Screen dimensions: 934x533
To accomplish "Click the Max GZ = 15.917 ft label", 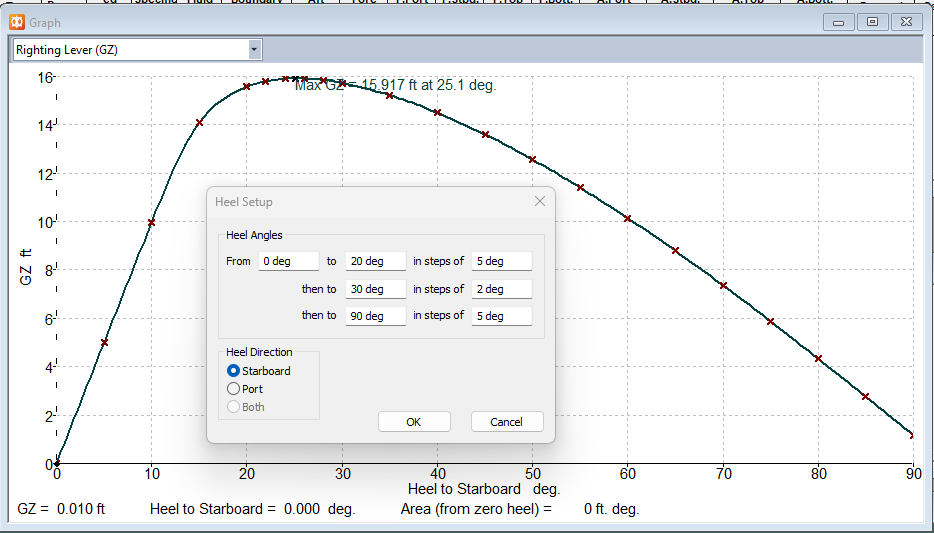I will click(x=396, y=85).
